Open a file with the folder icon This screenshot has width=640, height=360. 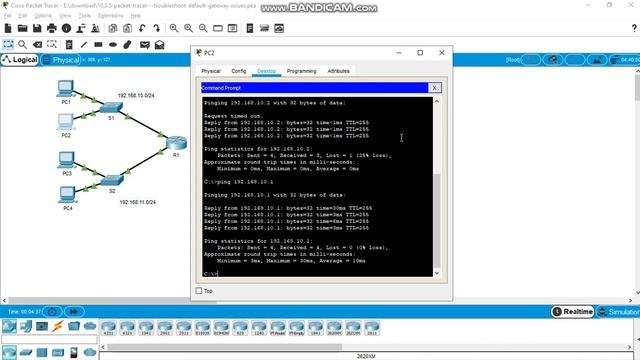[x=22, y=28]
